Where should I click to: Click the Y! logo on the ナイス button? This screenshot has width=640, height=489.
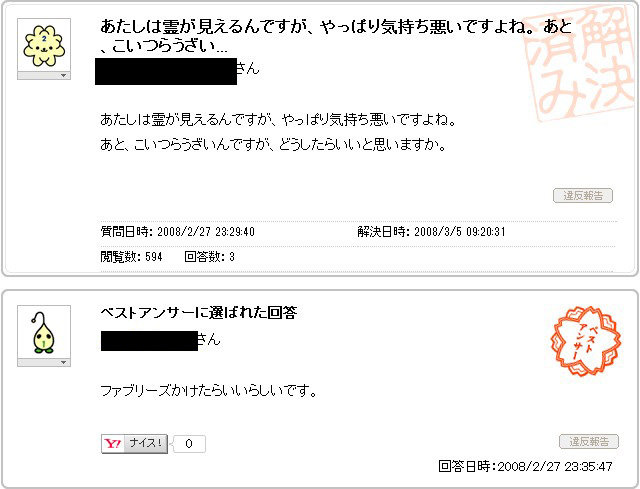point(113,444)
